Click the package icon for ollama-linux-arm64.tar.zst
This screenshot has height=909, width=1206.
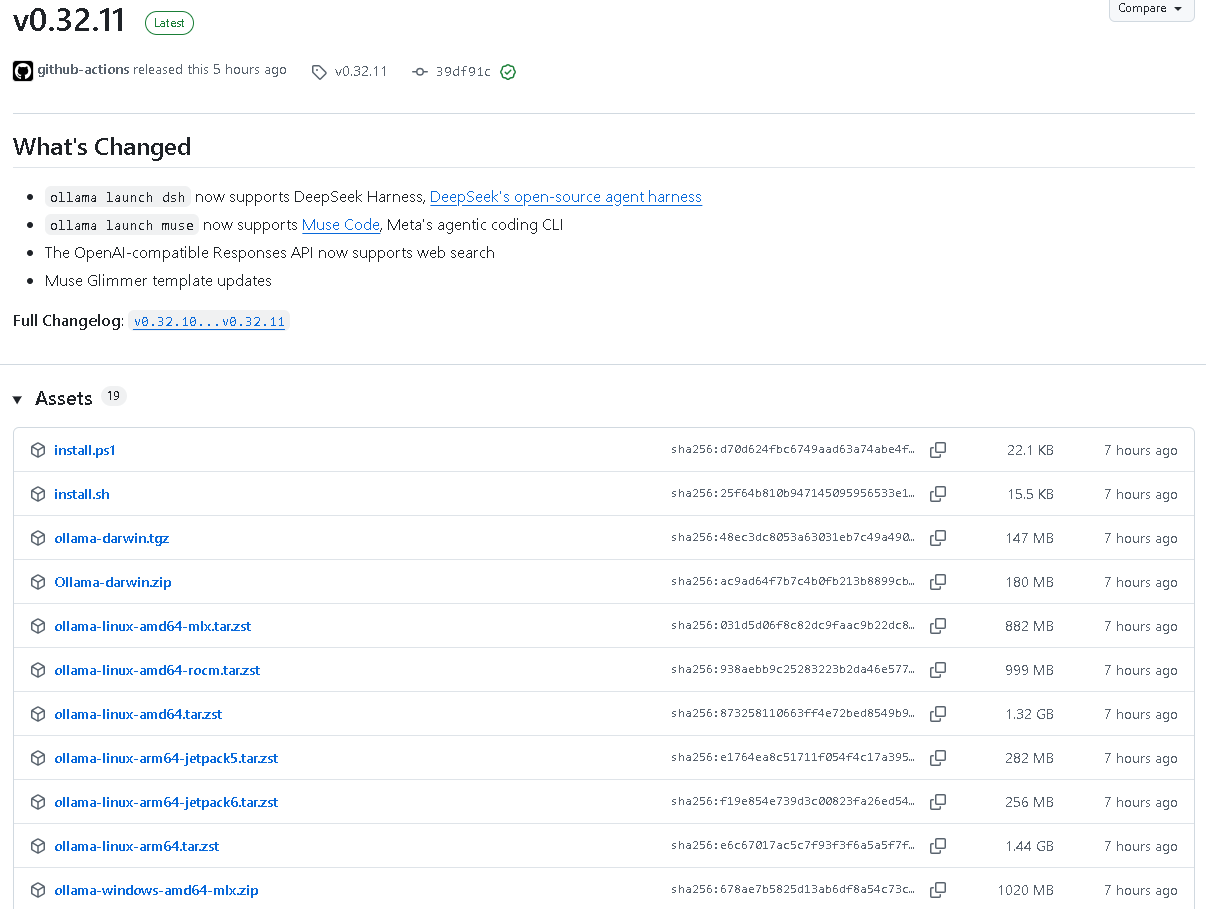[x=38, y=846]
